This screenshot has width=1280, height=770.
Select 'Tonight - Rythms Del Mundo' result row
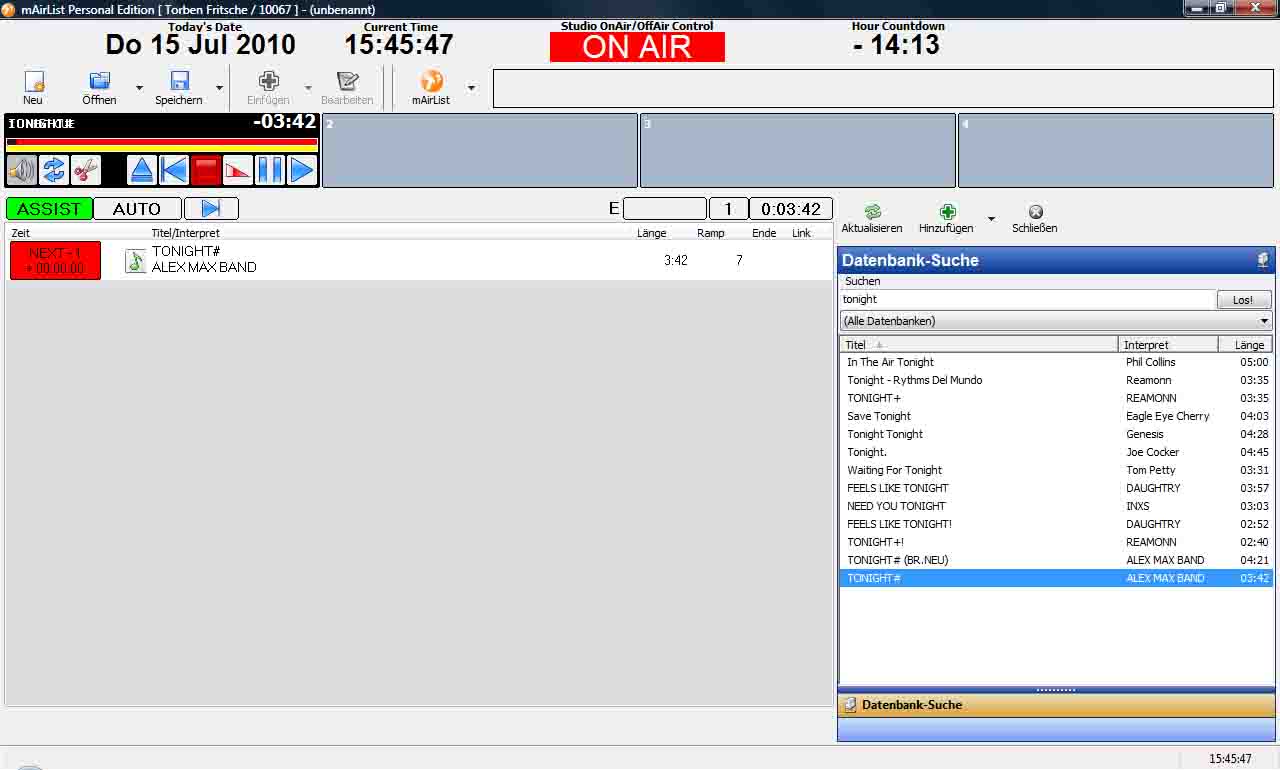click(1056, 380)
